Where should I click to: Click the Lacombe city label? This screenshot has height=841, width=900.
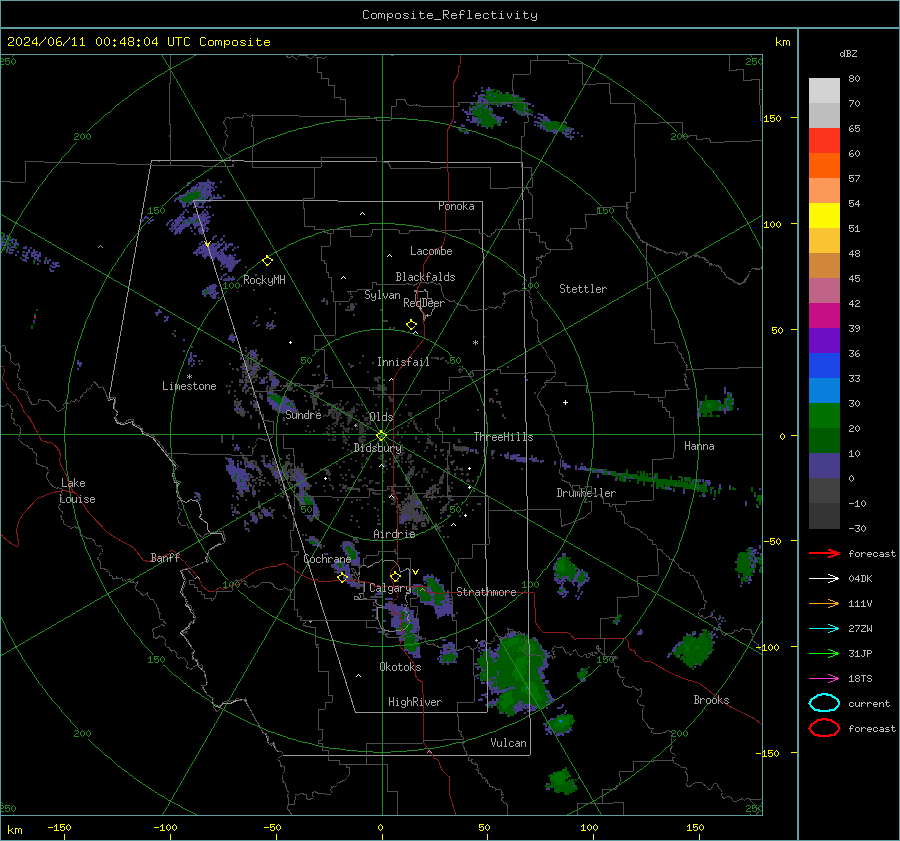click(431, 251)
